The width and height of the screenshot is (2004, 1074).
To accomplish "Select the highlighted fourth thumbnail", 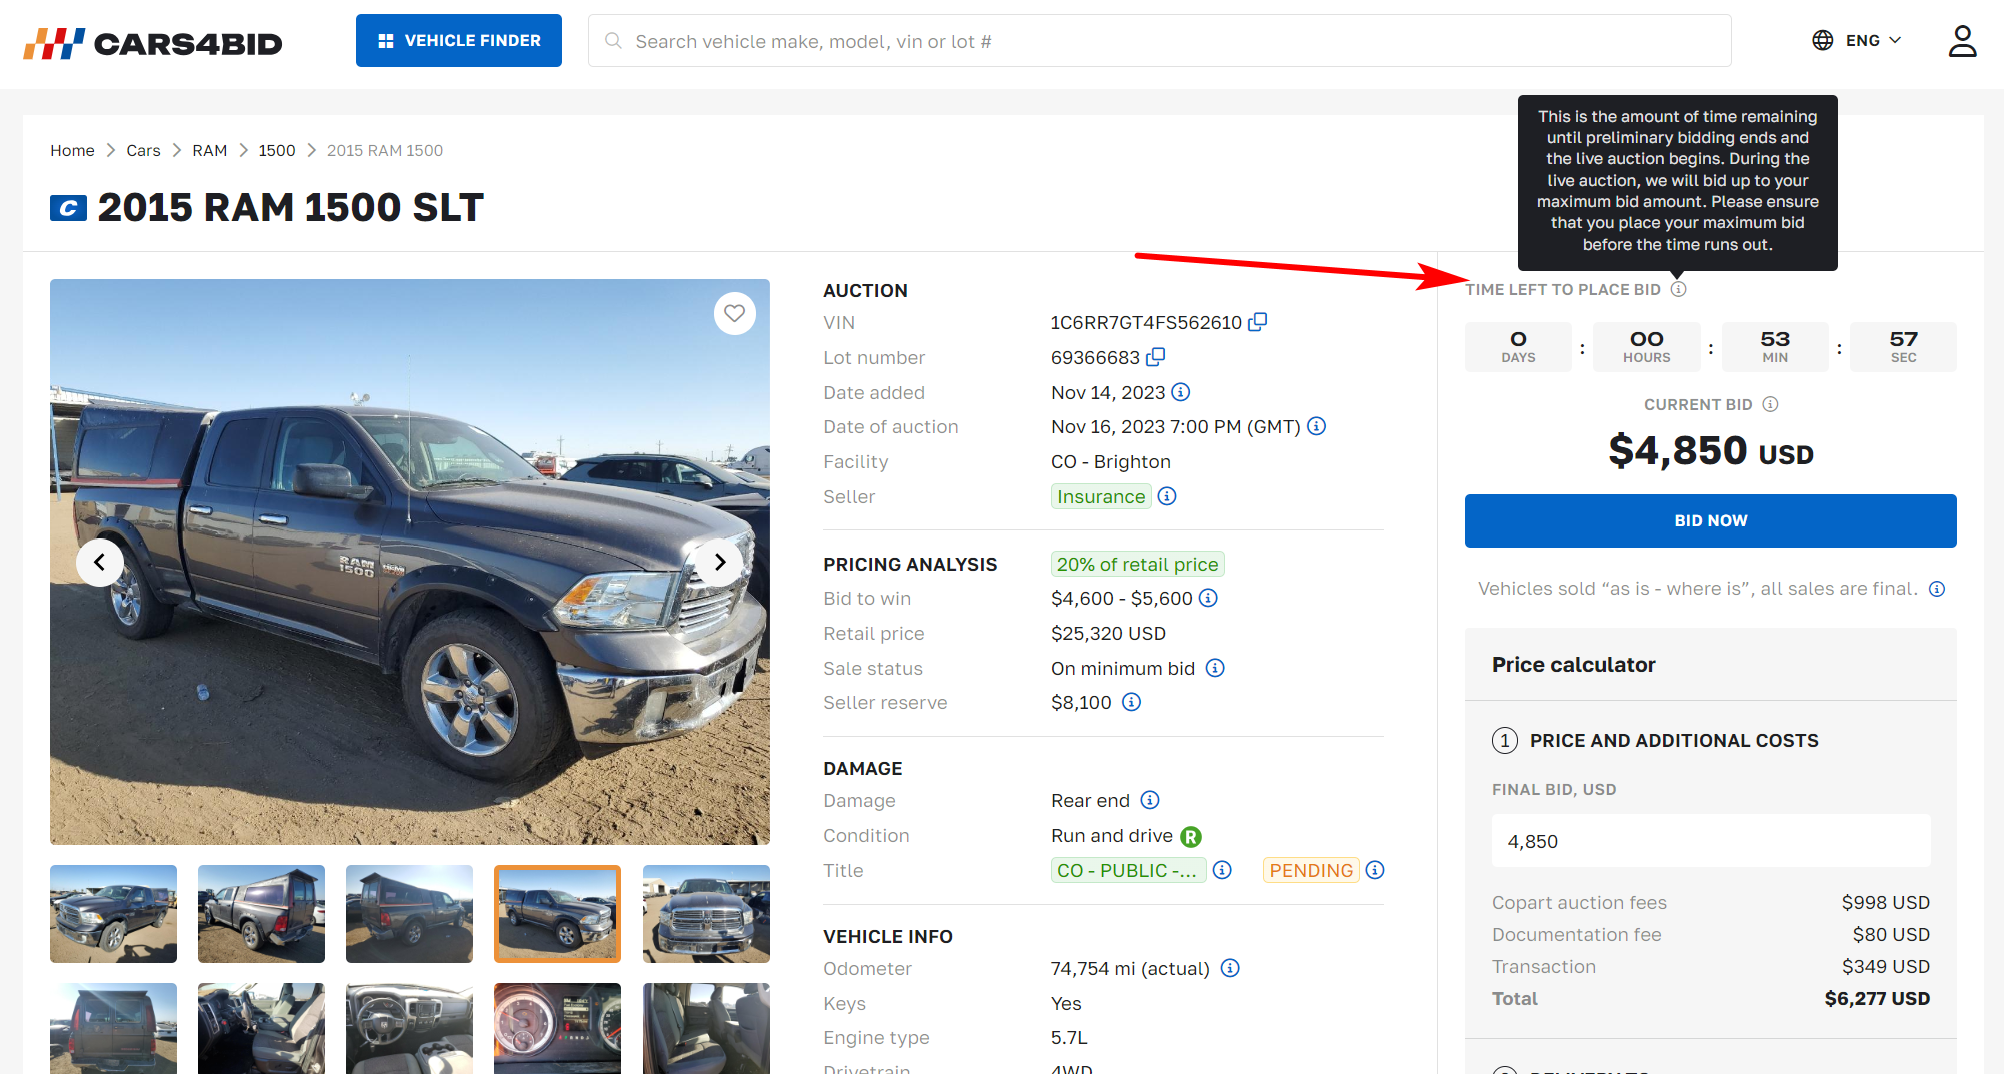I will [557, 914].
